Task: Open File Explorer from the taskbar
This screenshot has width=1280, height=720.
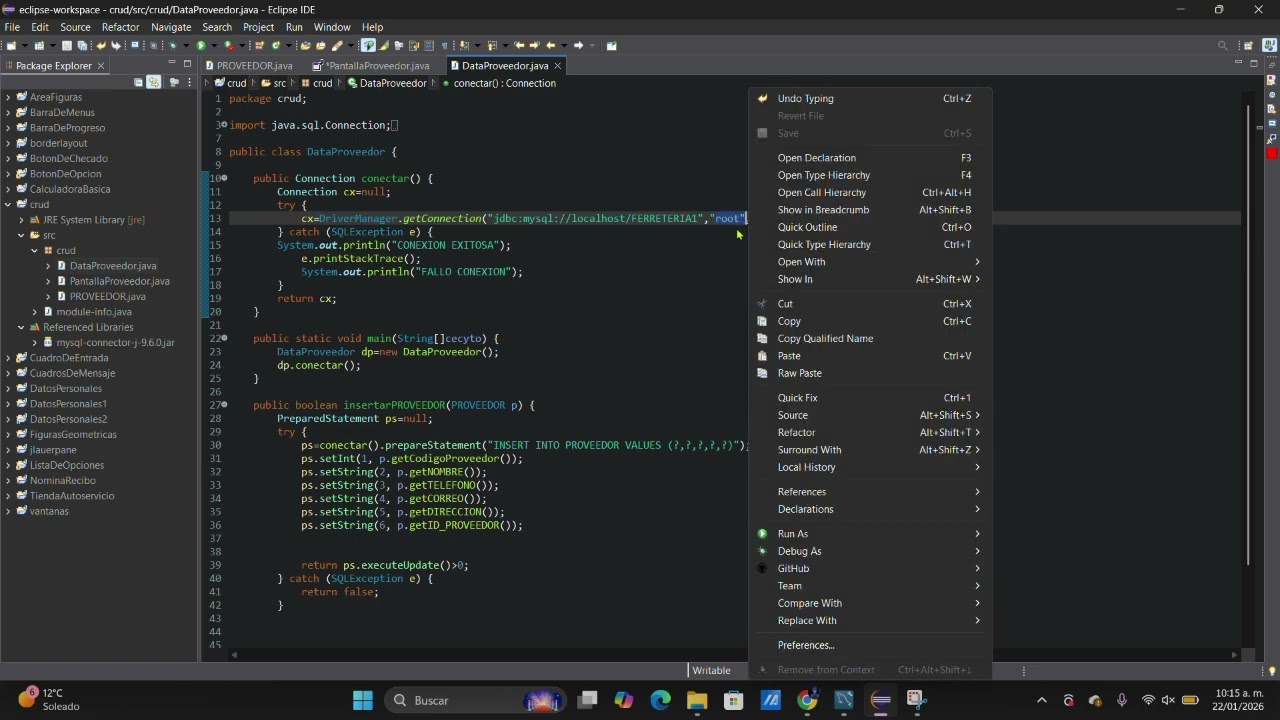Action: [697, 700]
